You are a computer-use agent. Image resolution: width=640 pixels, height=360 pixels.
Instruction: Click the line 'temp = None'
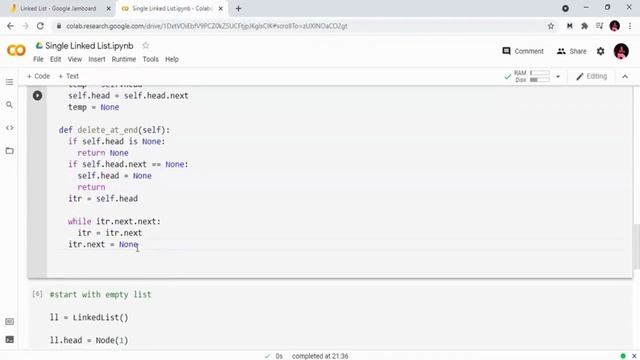coord(93,107)
